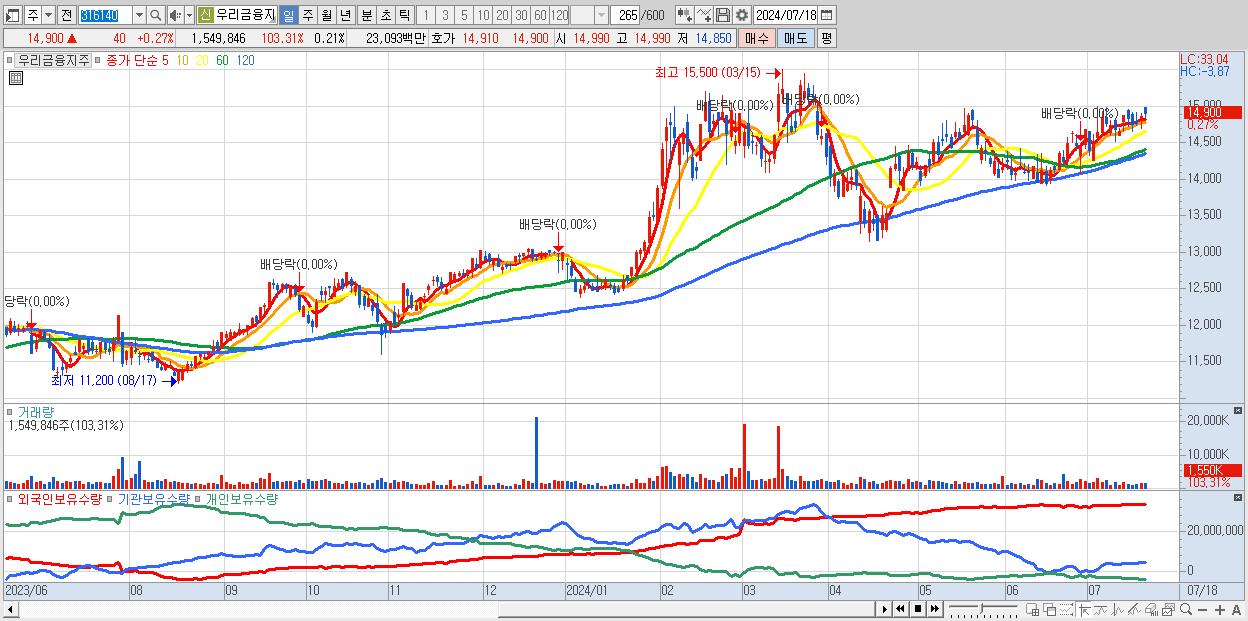The height and width of the screenshot is (621, 1248).
Task: Click the green 신 badge icon
Action: [206, 15]
